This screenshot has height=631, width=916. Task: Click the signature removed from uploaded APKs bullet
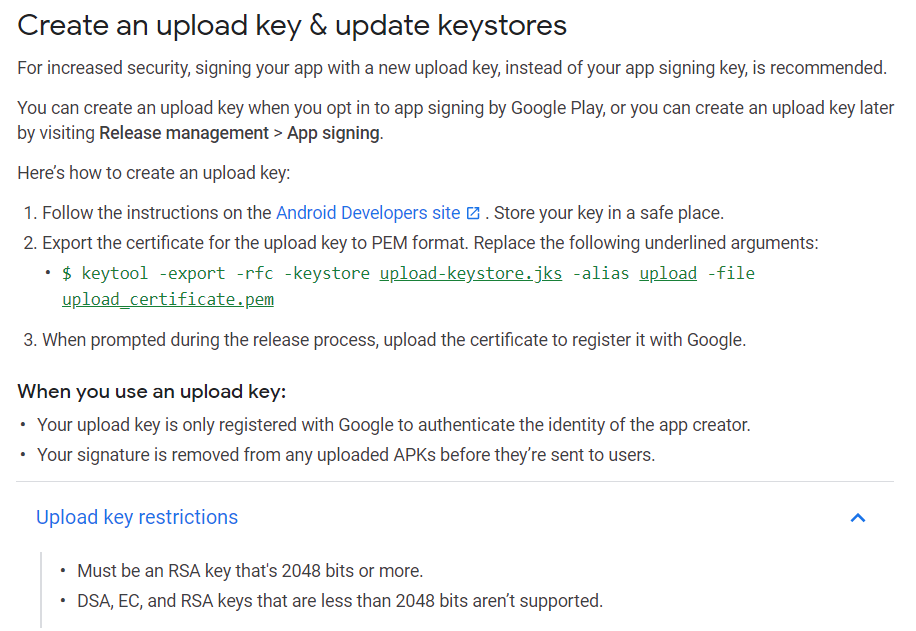click(346, 455)
